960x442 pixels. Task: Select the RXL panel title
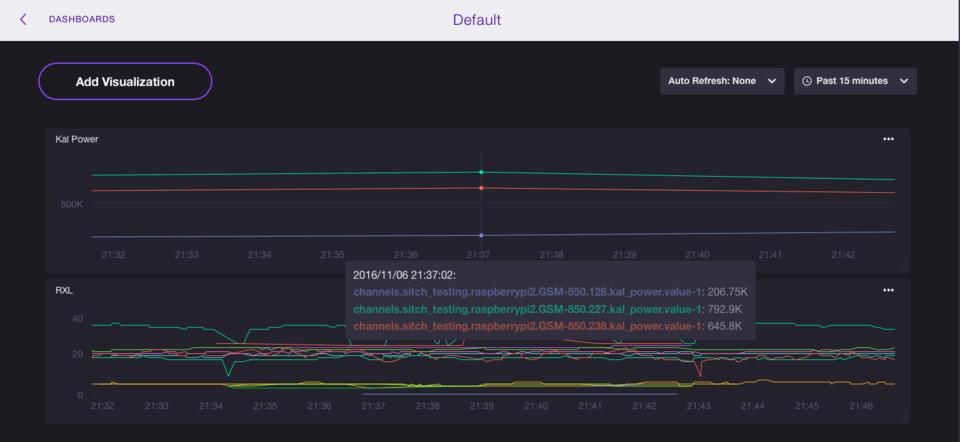[x=64, y=290]
